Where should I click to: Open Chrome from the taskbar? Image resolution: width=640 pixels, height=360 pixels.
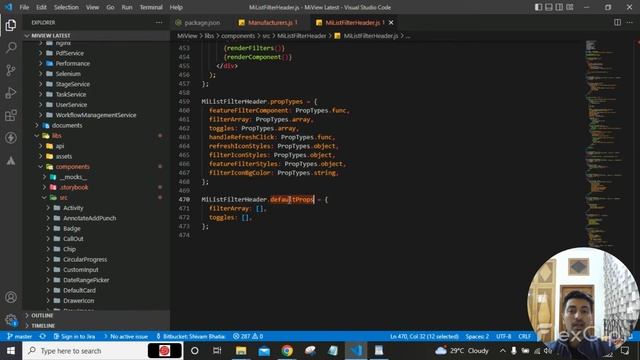point(287,351)
